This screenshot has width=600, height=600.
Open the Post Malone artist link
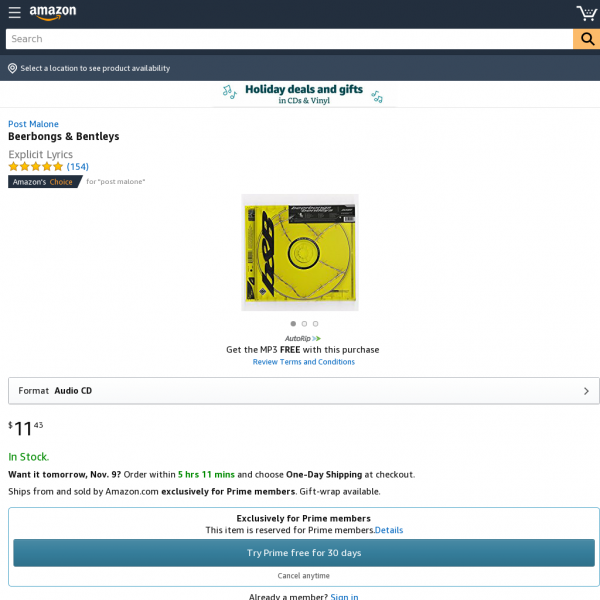click(33, 124)
